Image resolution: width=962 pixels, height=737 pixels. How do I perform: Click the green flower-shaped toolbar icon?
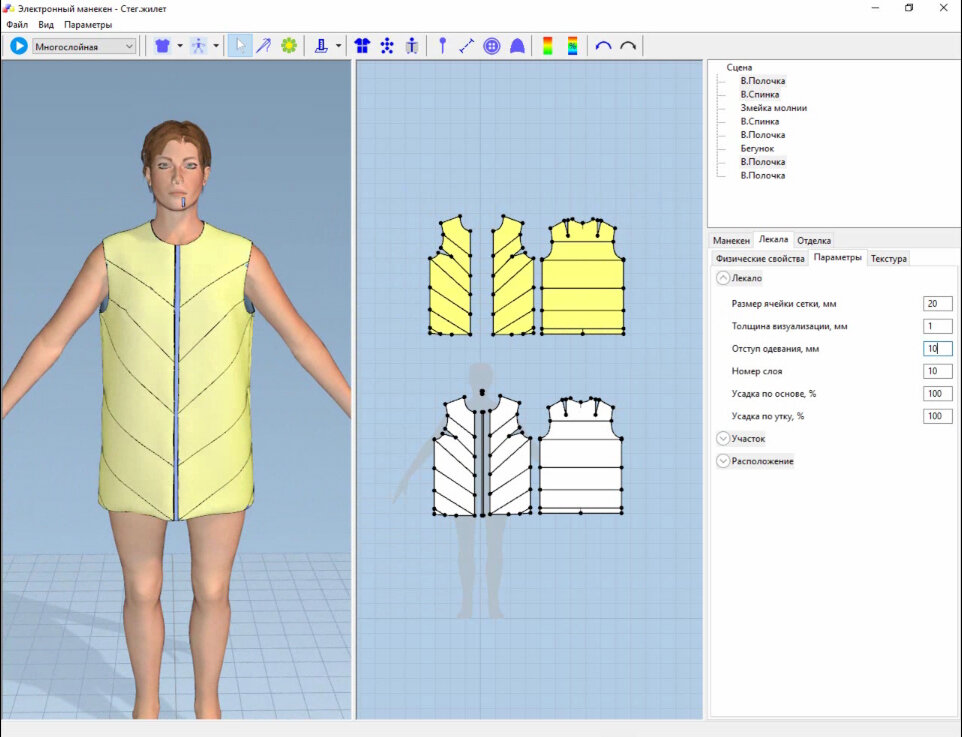289,46
